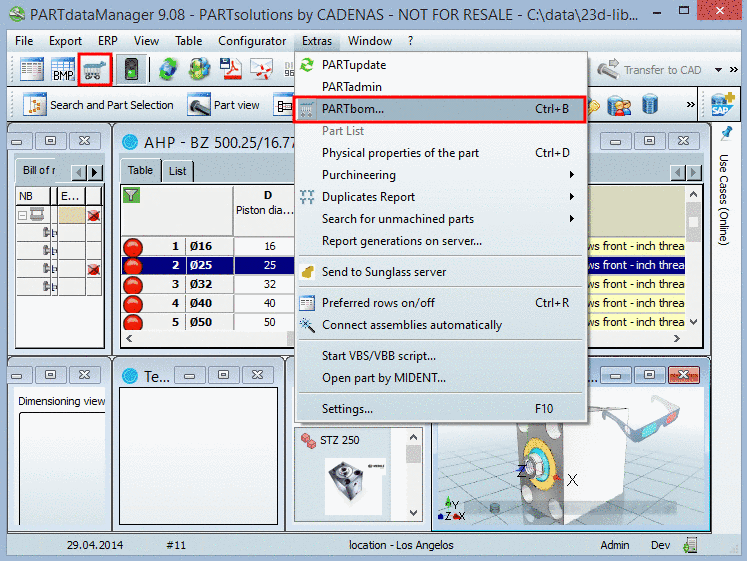Select PARTbom... menu entry
Image resolution: width=747 pixels, height=561 pixels.
438,109
